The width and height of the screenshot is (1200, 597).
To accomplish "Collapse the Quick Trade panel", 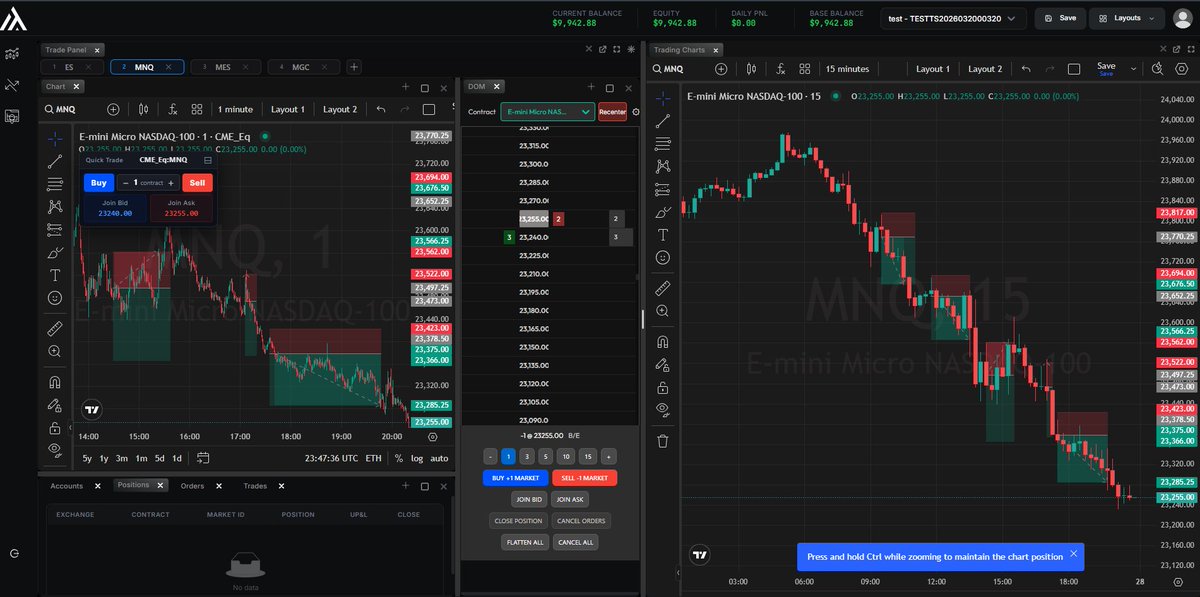I will pyautogui.click(x=207, y=159).
